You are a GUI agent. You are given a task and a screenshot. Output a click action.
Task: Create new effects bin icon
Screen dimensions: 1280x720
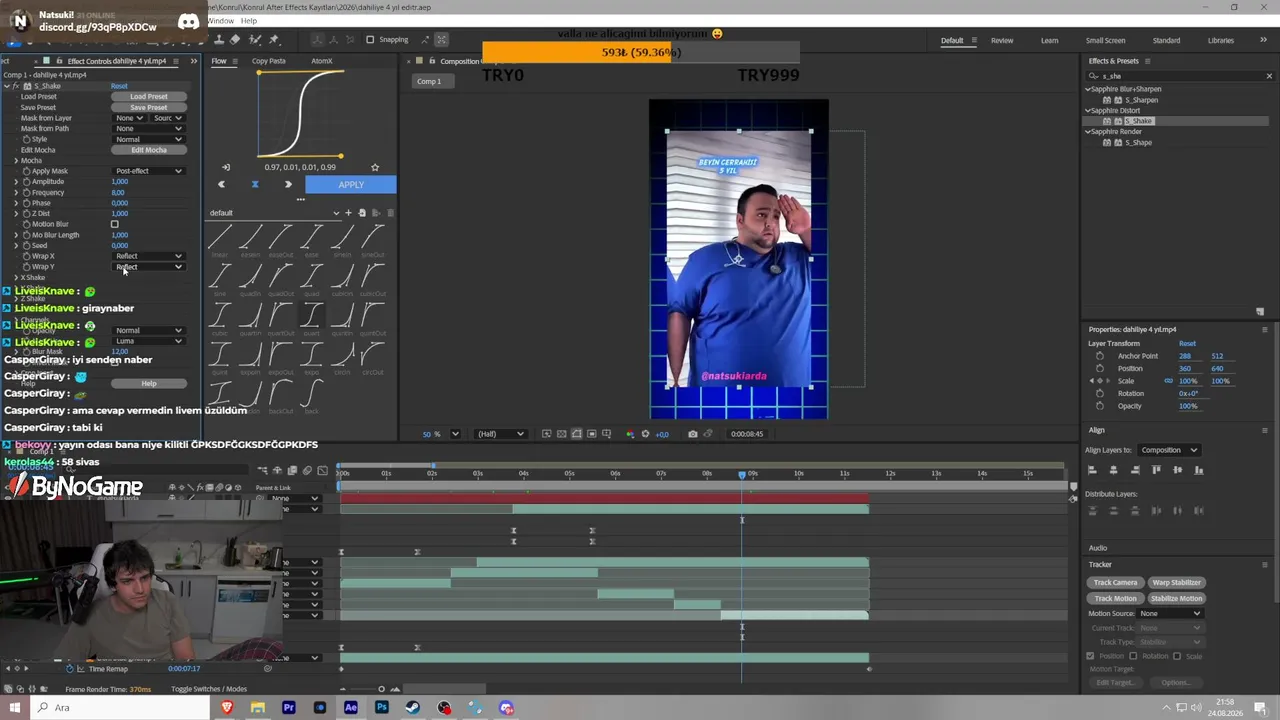[x=1259, y=312]
